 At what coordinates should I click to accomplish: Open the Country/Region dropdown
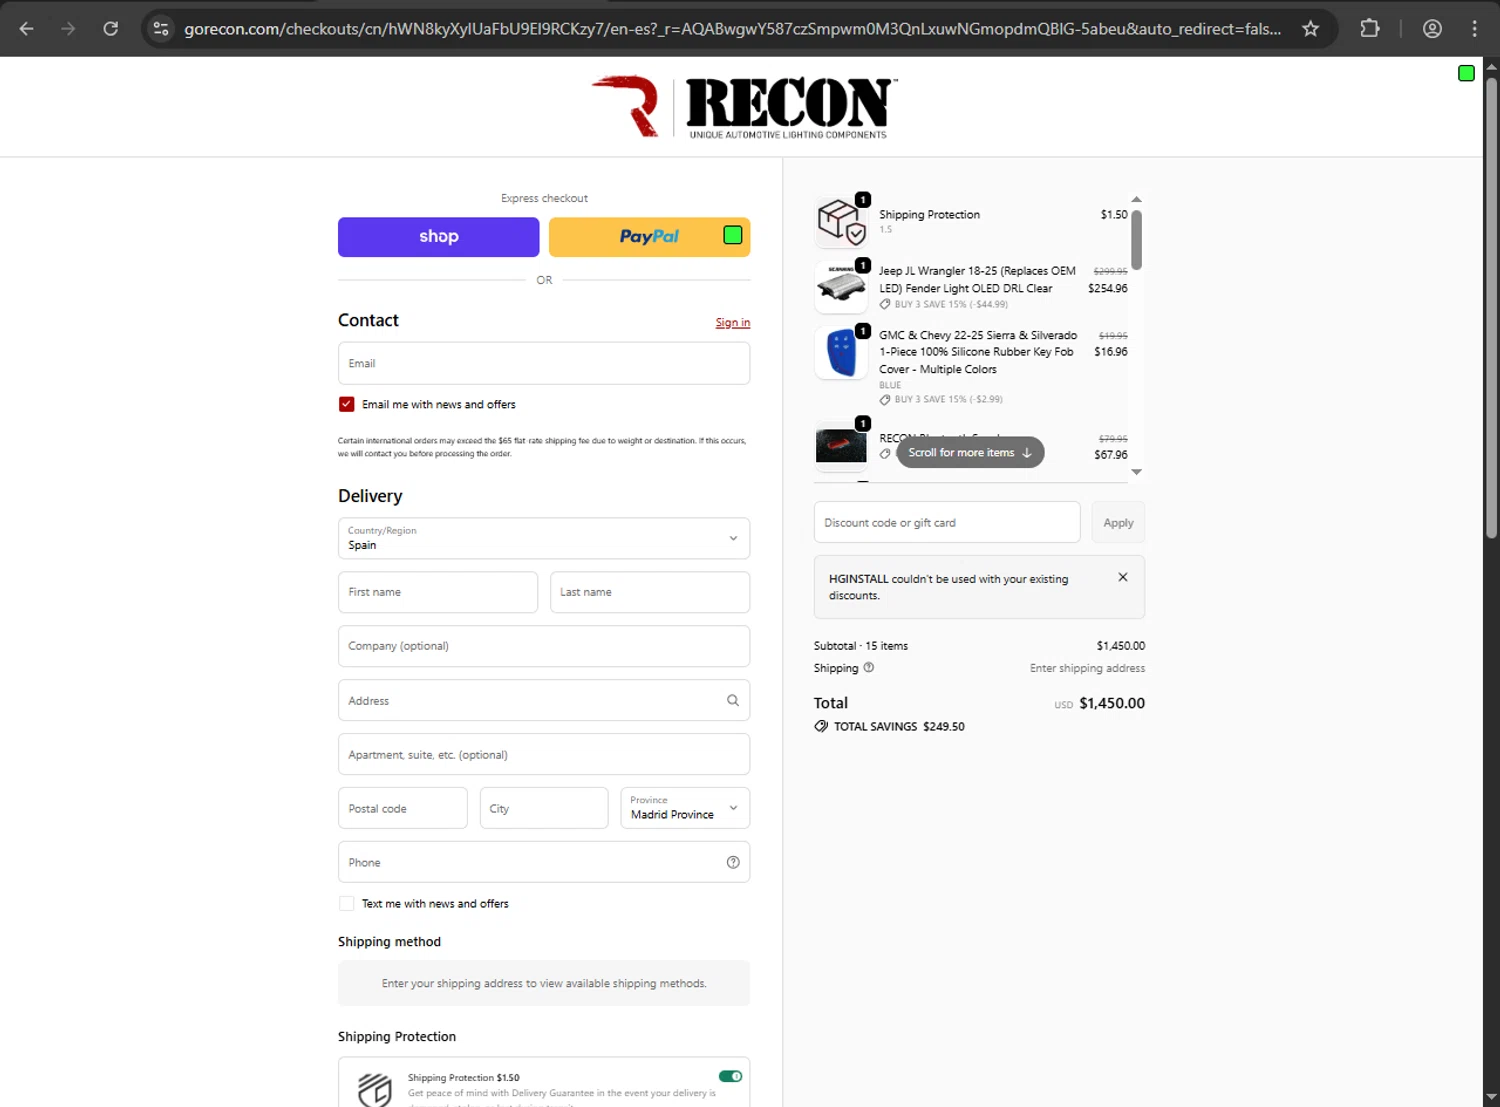(544, 538)
